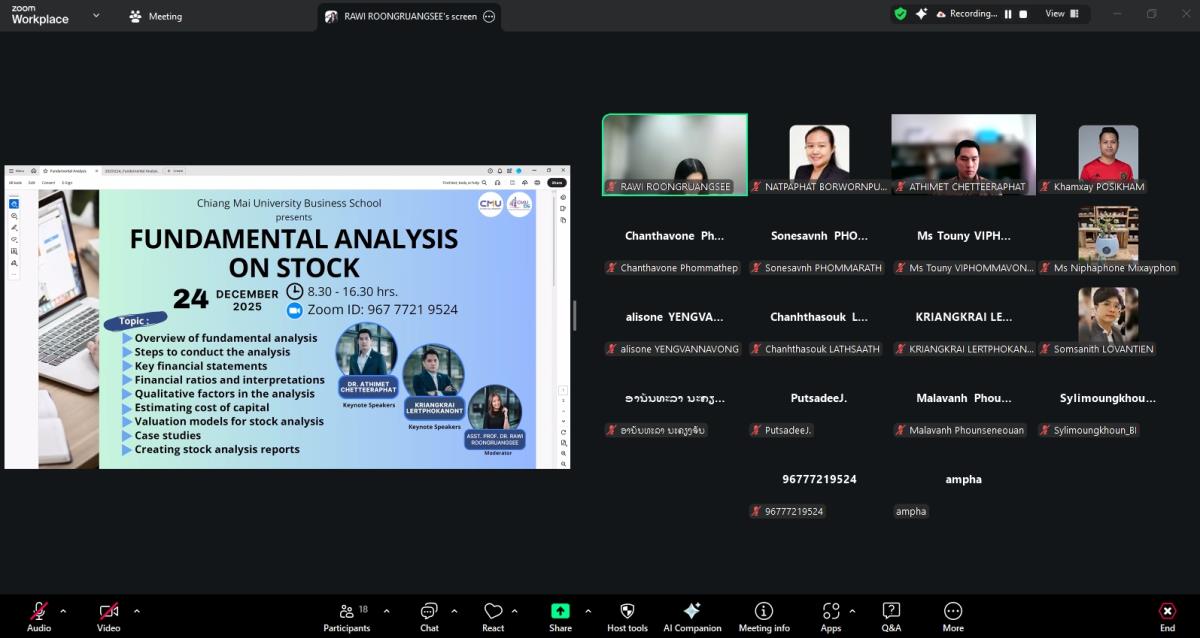Select ATHIMET CHETTEERAPHAT's video thumbnail

[963, 153]
